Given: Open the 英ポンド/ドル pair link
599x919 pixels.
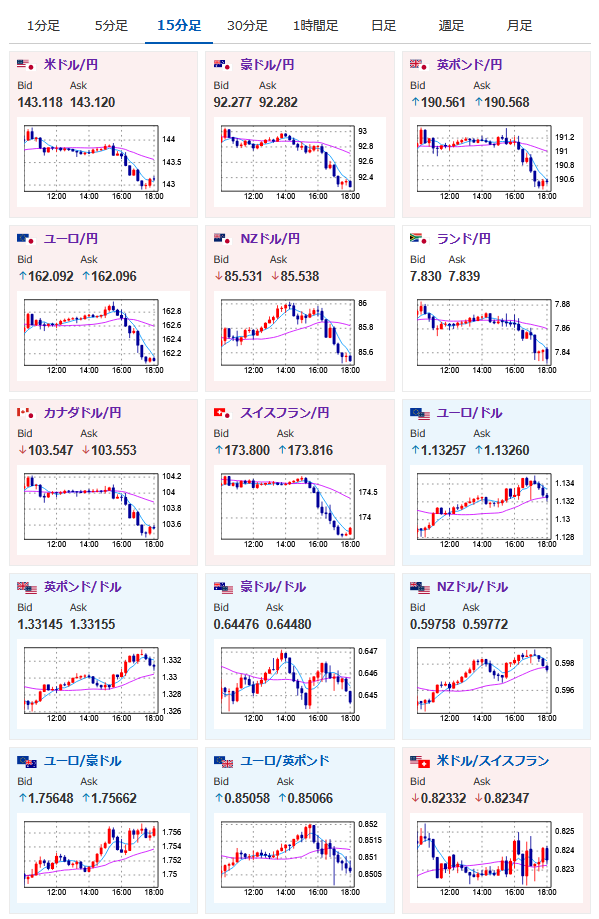Looking at the screenshot, I should [83, 587].
